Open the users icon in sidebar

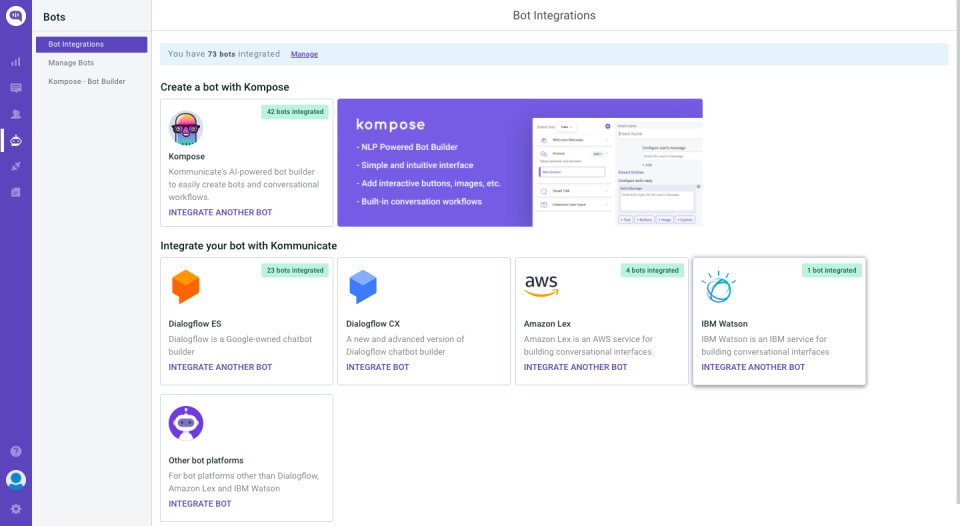pyautogui.click(x=16, y=114)
